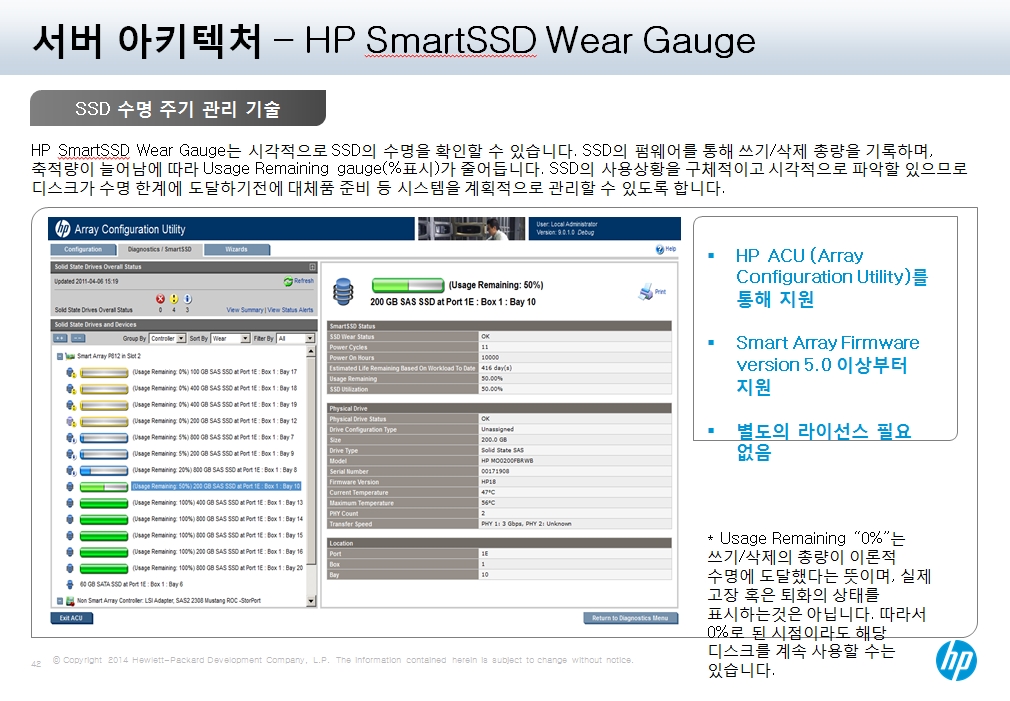Click the drive icon for Bay 13
1010x701 pixels.
tap(70, 503)
